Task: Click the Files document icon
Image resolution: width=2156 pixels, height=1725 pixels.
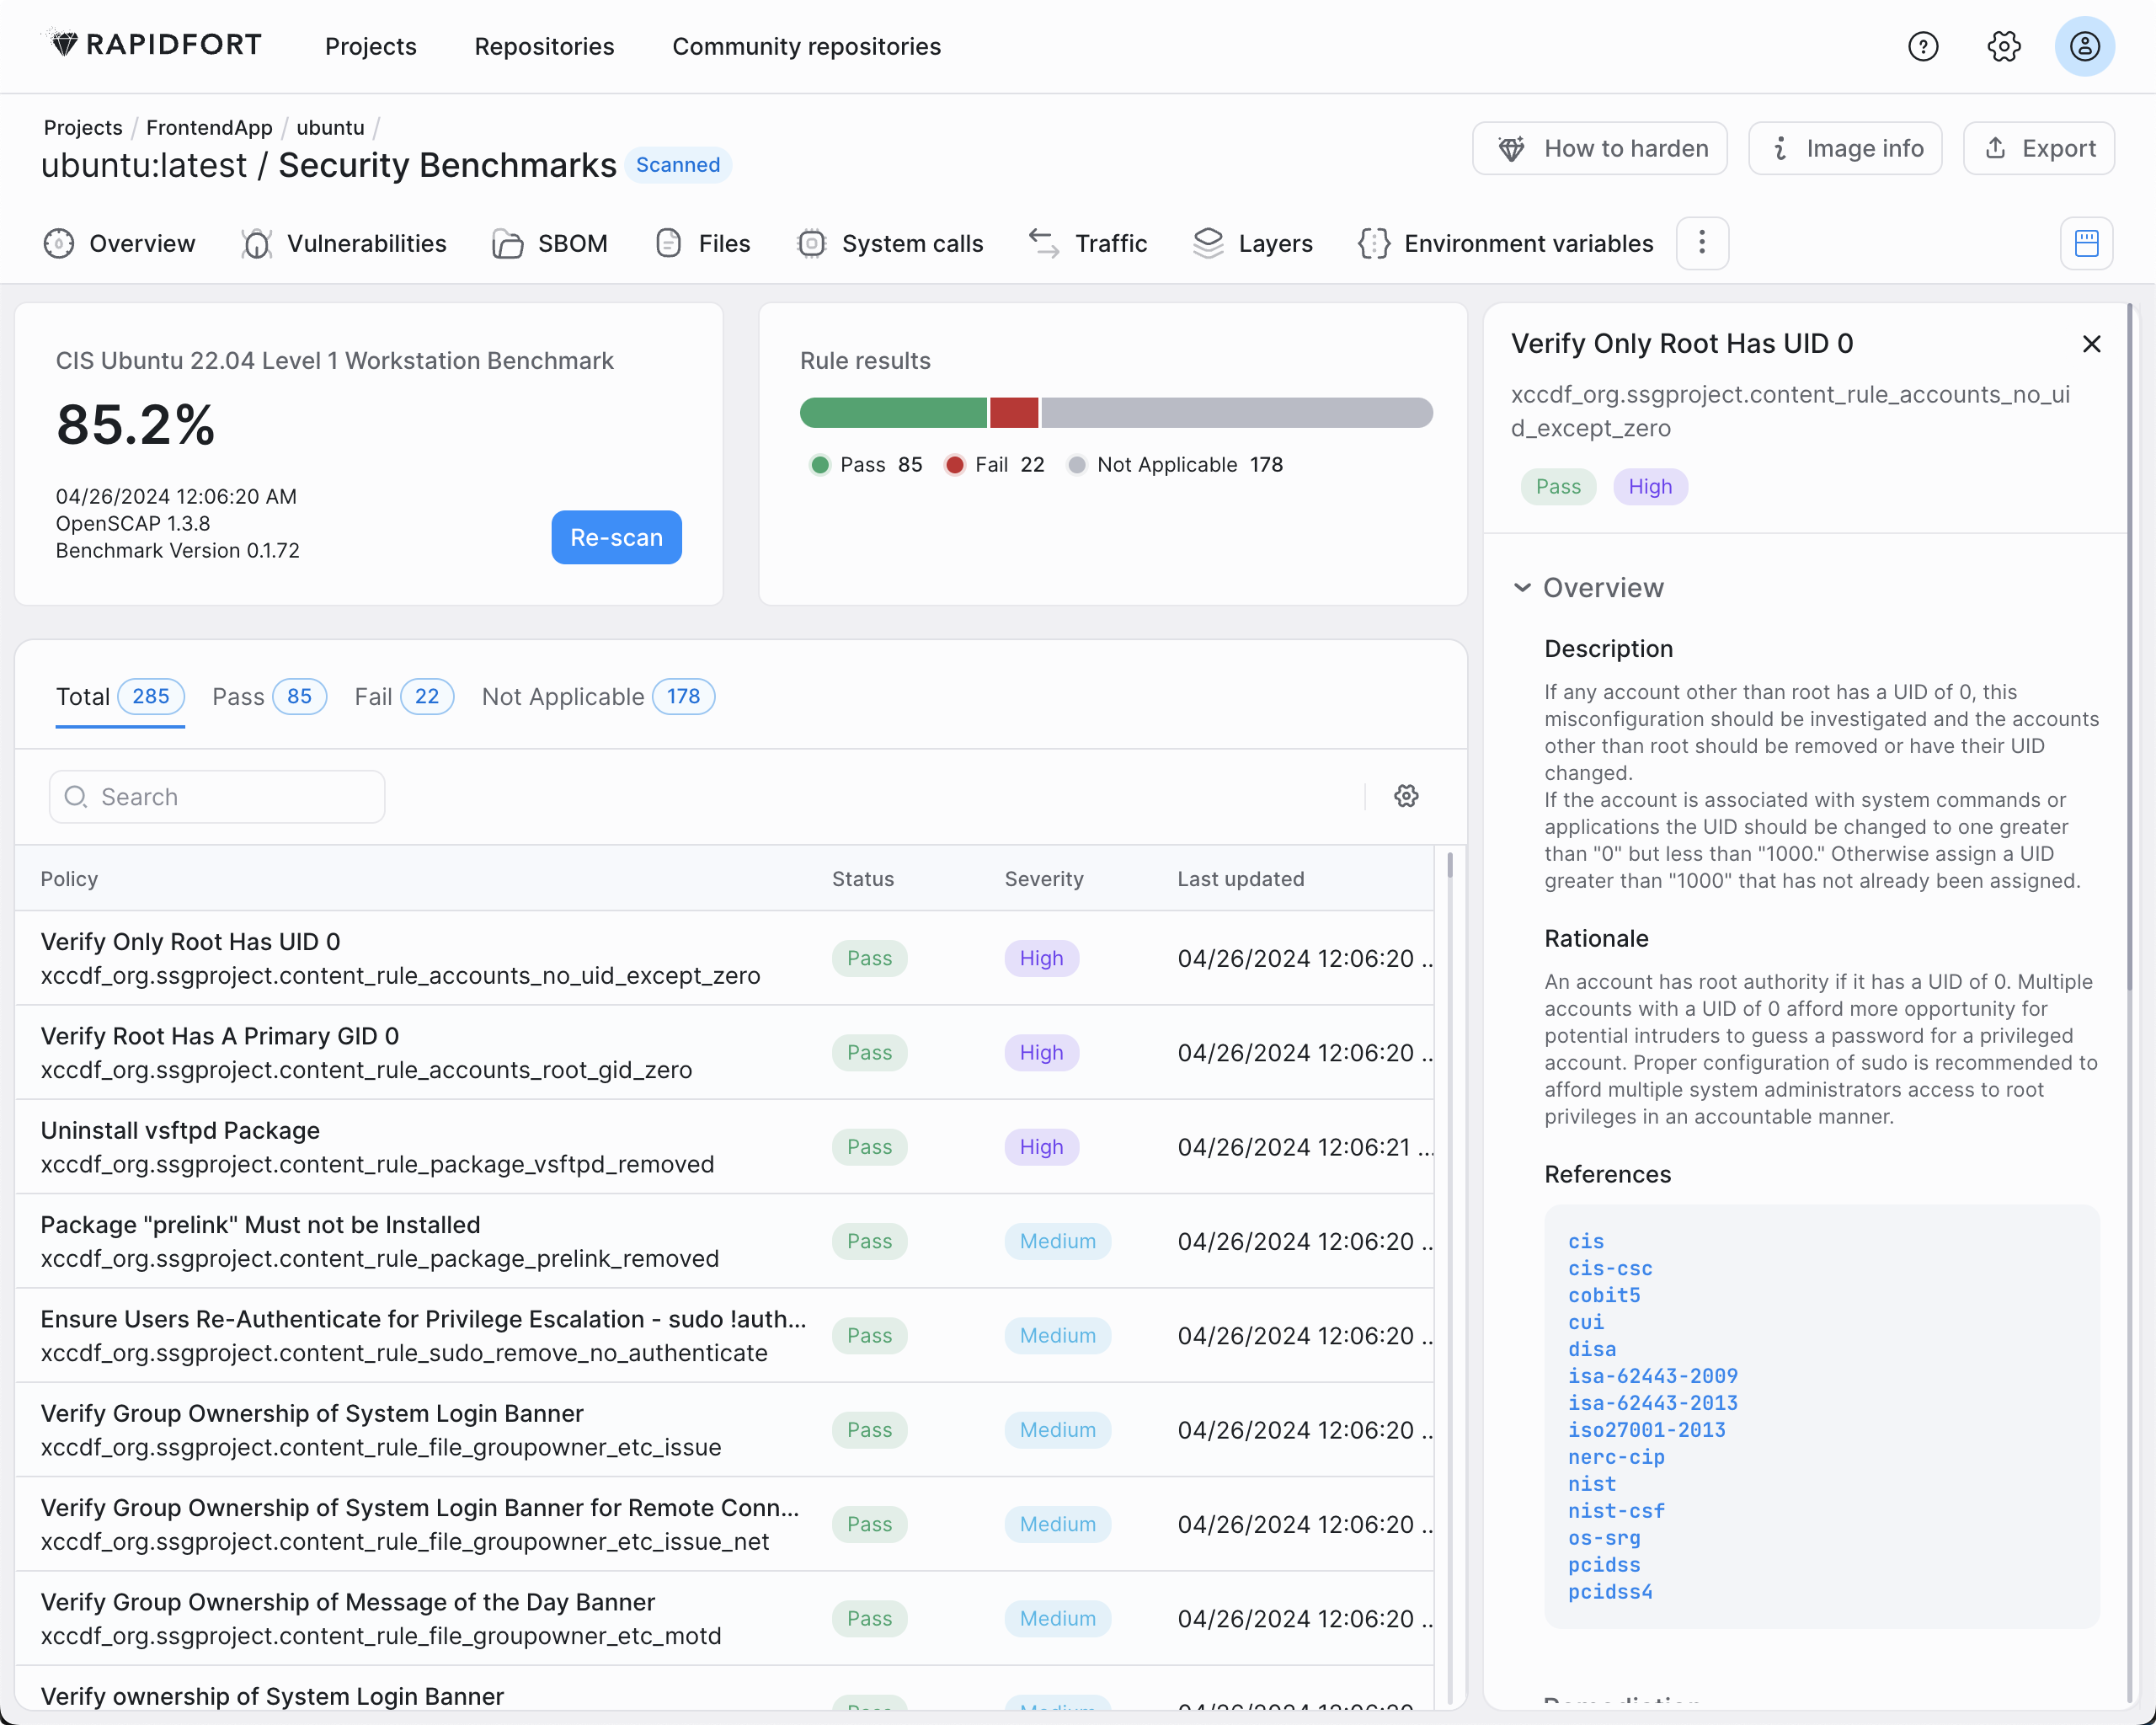Action: [669, 243]
